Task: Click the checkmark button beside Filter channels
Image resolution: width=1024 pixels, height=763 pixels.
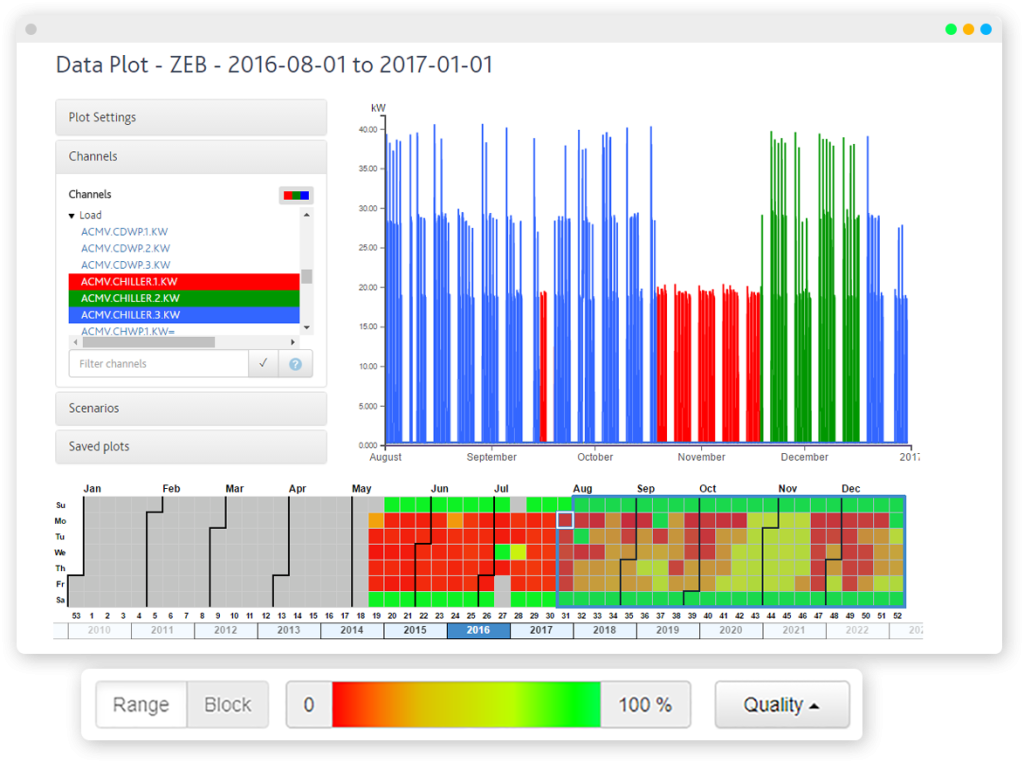Action: [x=263, y=364]
